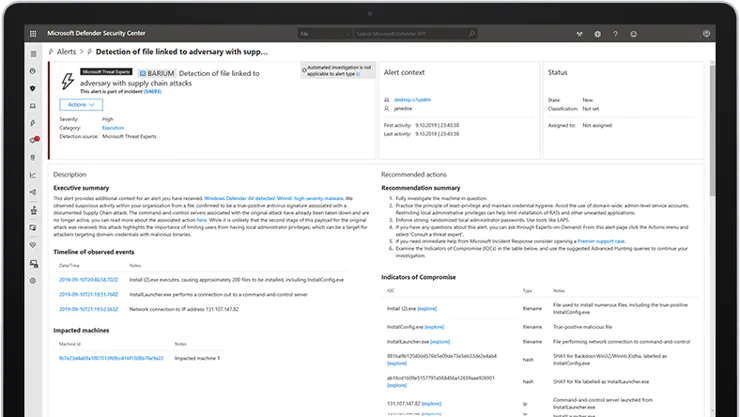
Task: Open timeline event 2019-09-10T20:46:58.702Z
Action: coord(88,280)
